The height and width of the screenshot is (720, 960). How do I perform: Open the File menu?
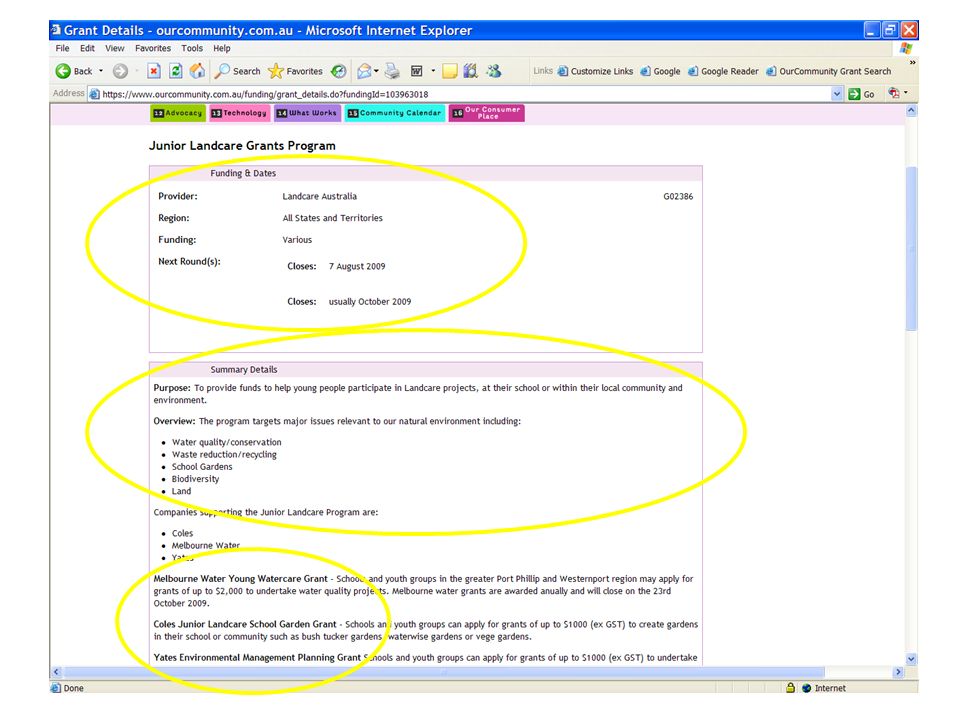[62, 48]
